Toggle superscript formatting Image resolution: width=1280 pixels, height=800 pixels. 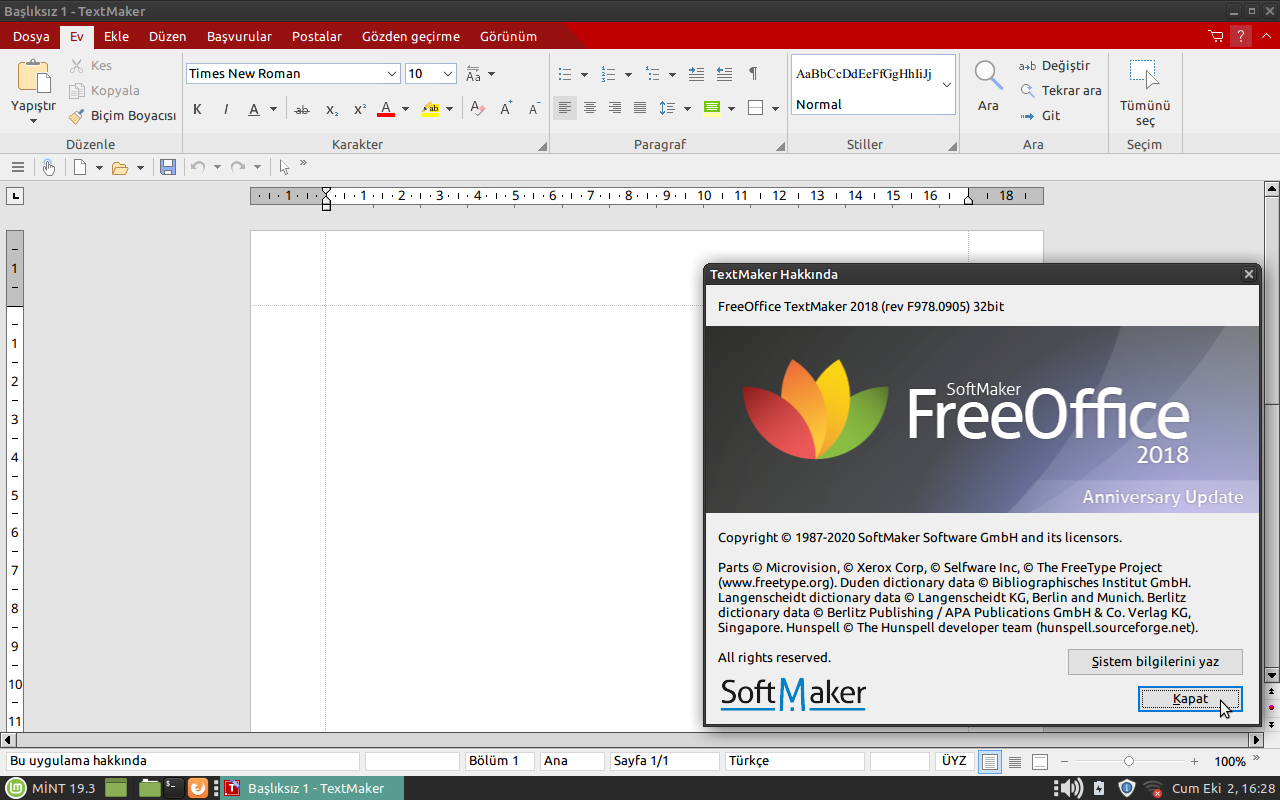click(360, 109)
